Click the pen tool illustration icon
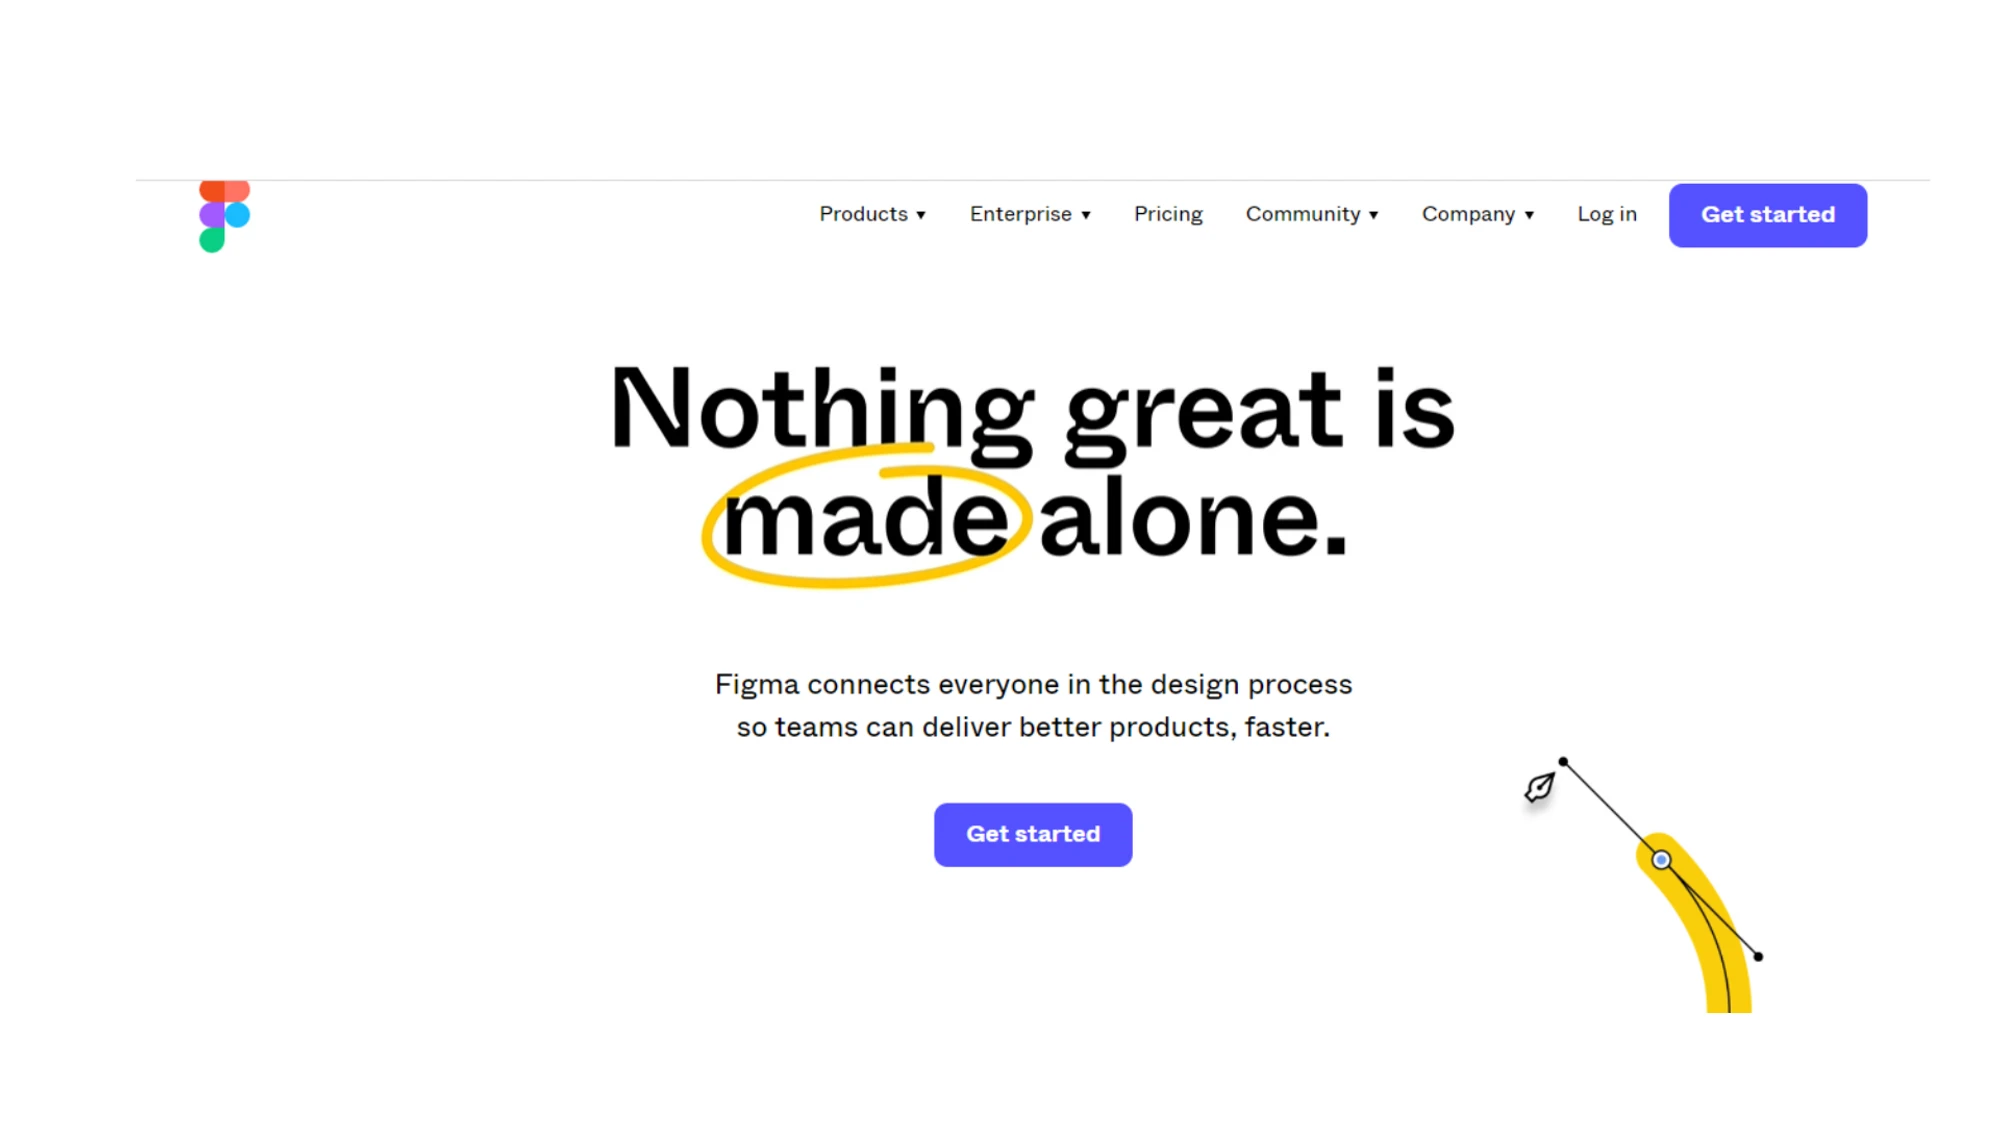This screenshot has height=1125, width=2000. point(1537,789)
